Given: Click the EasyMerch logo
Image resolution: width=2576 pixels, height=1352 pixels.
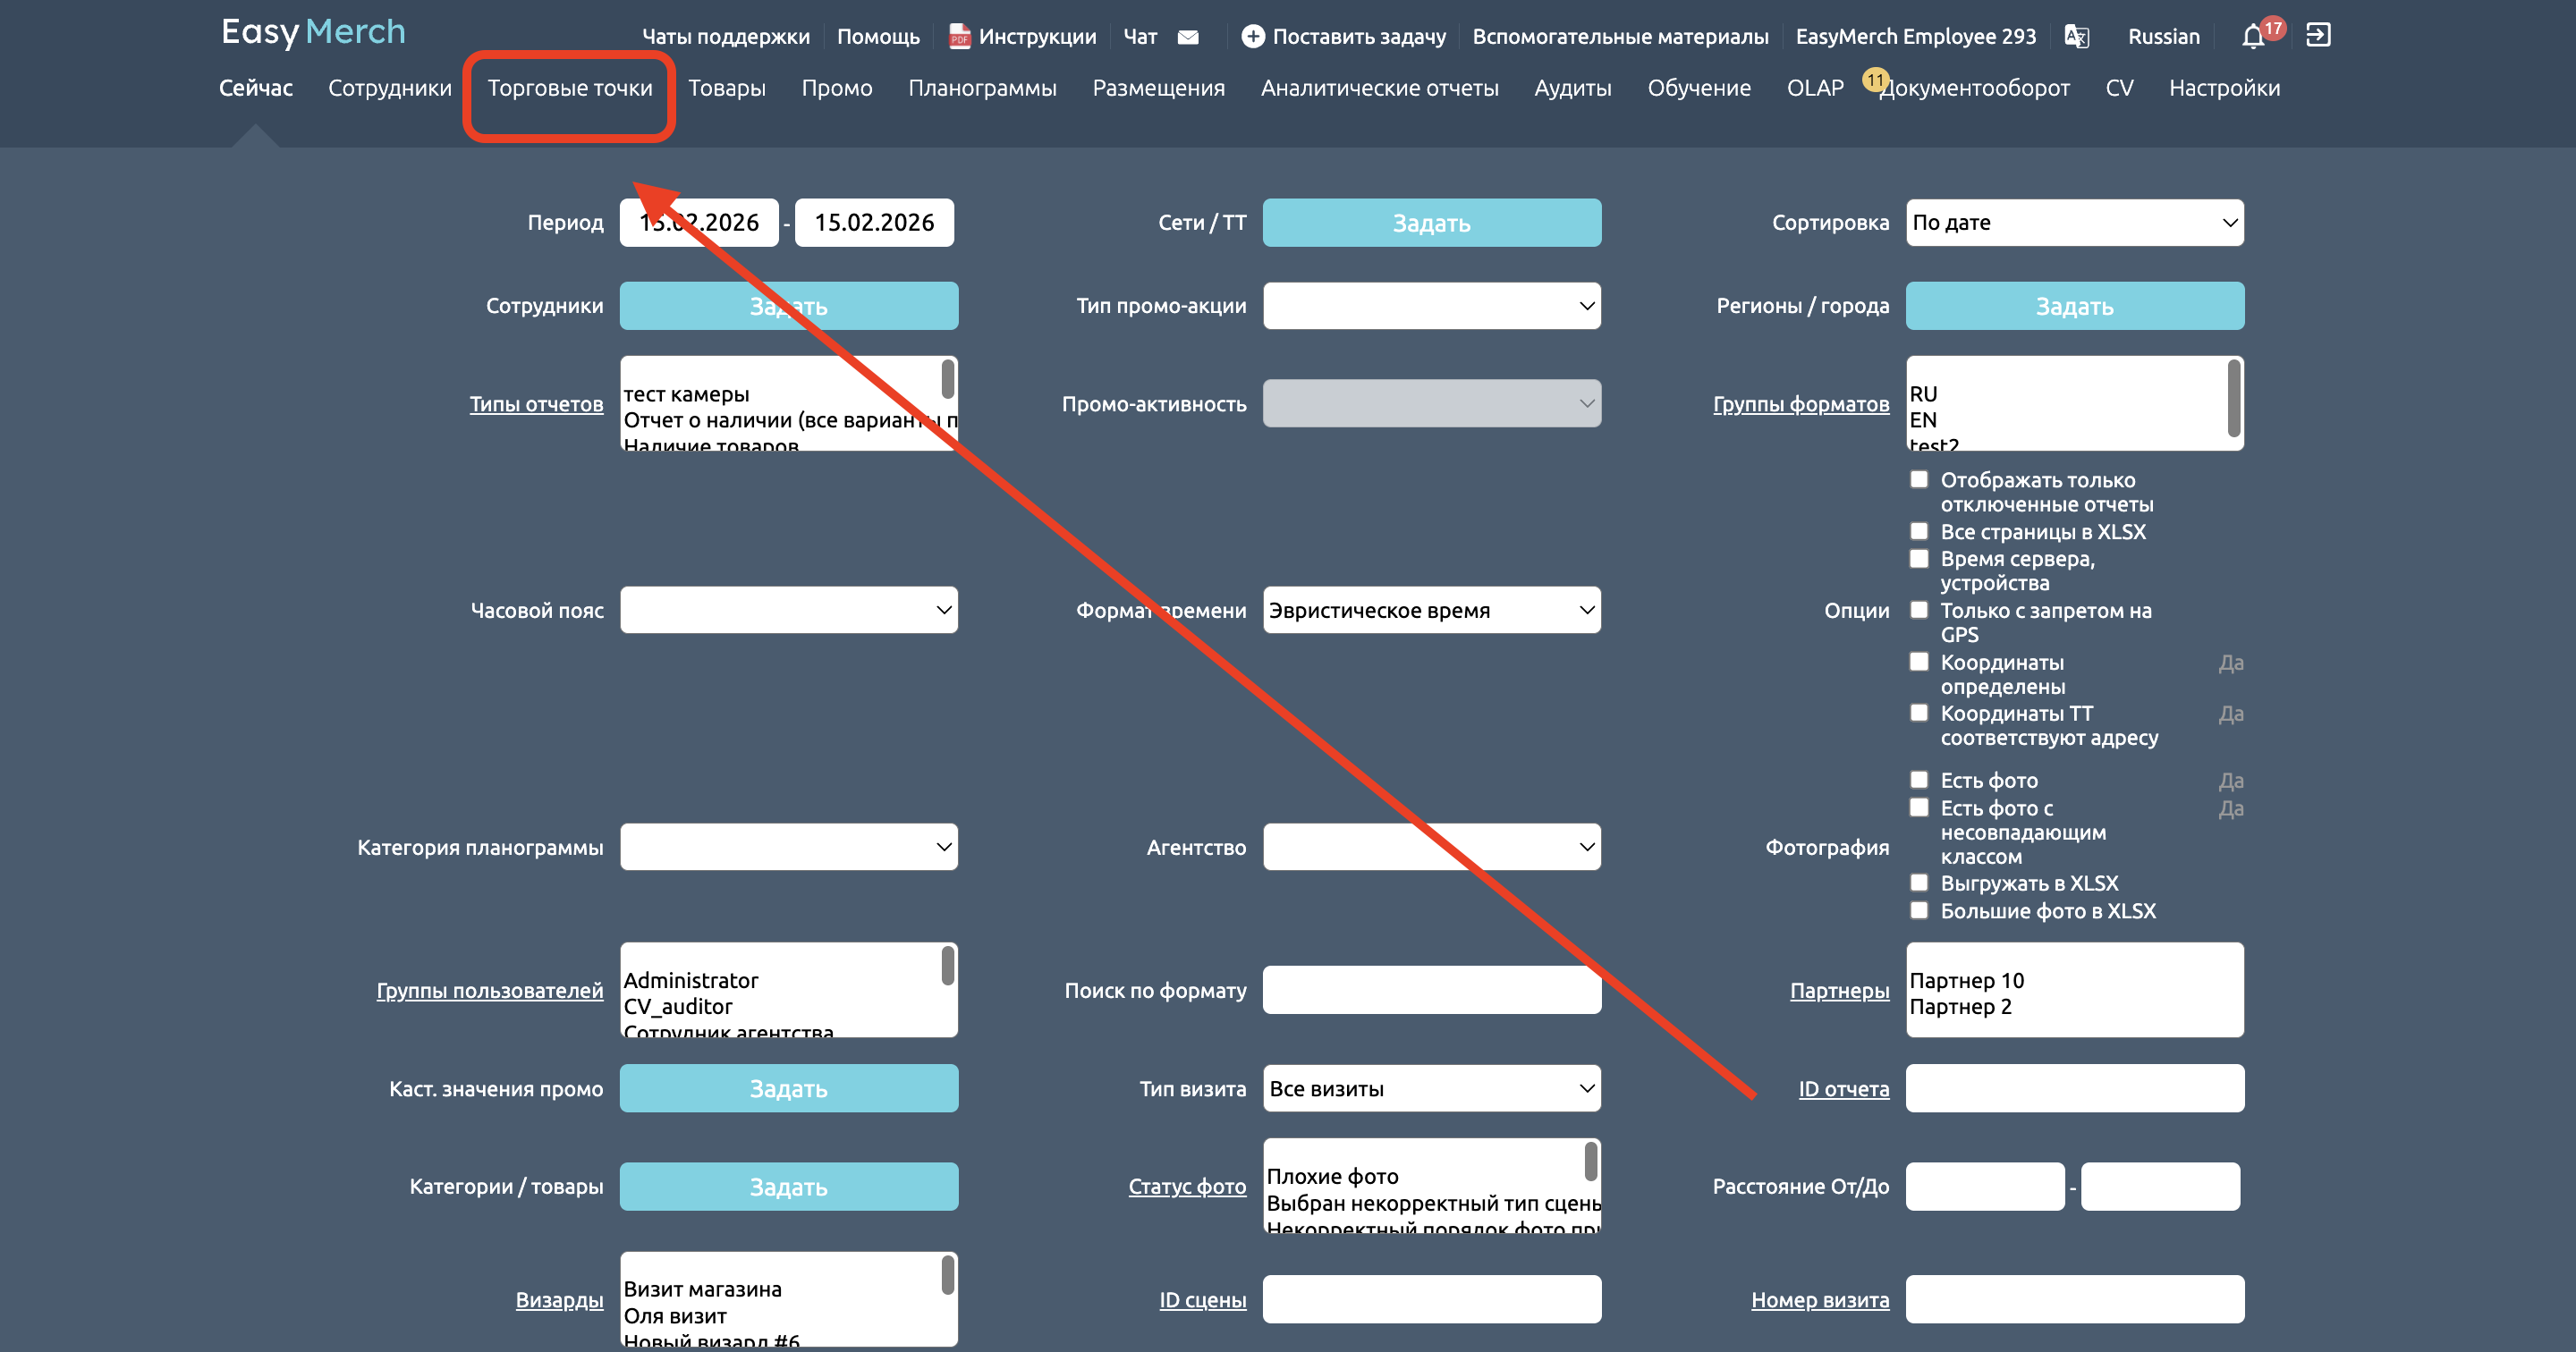Looking at the screenshot, I should pyautogui.click(x=313, y=32).
